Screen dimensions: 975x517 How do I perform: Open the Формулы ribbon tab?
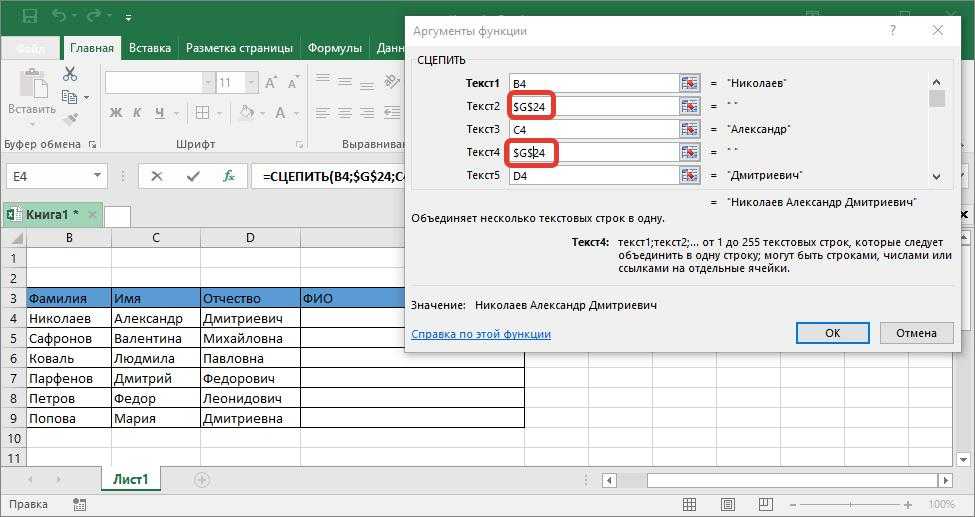[334, 47]
